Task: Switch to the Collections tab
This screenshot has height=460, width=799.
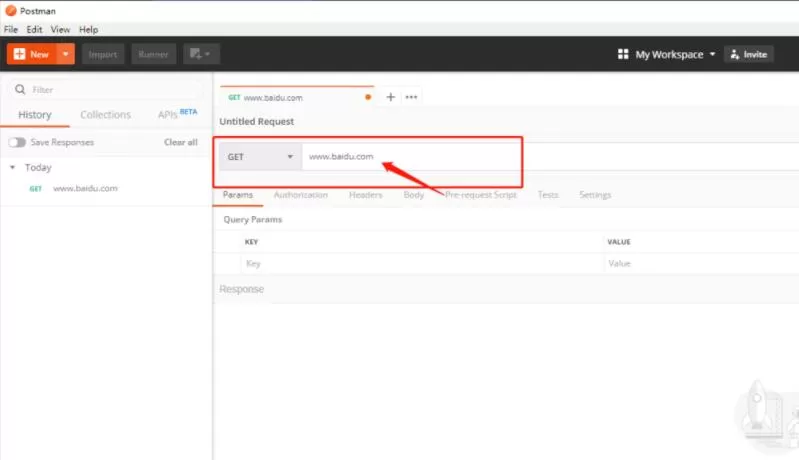Action: (x=105, y=115)
